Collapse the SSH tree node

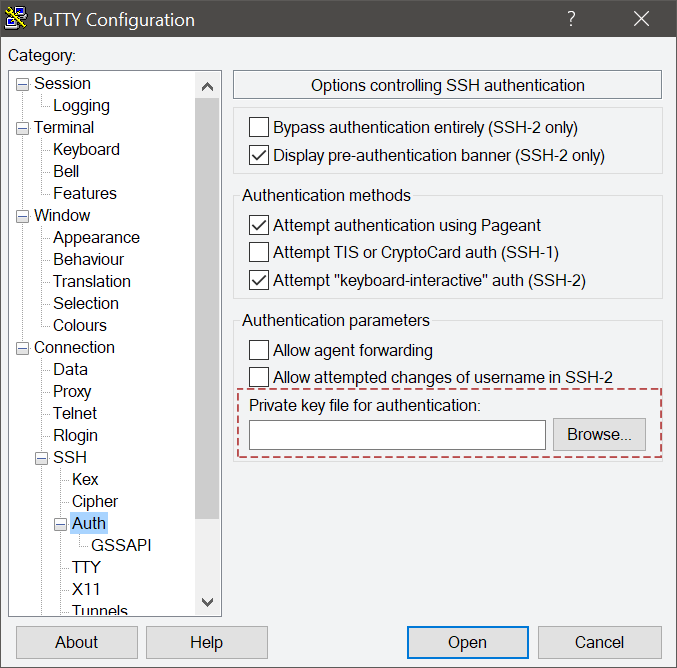tap(41, 458)
